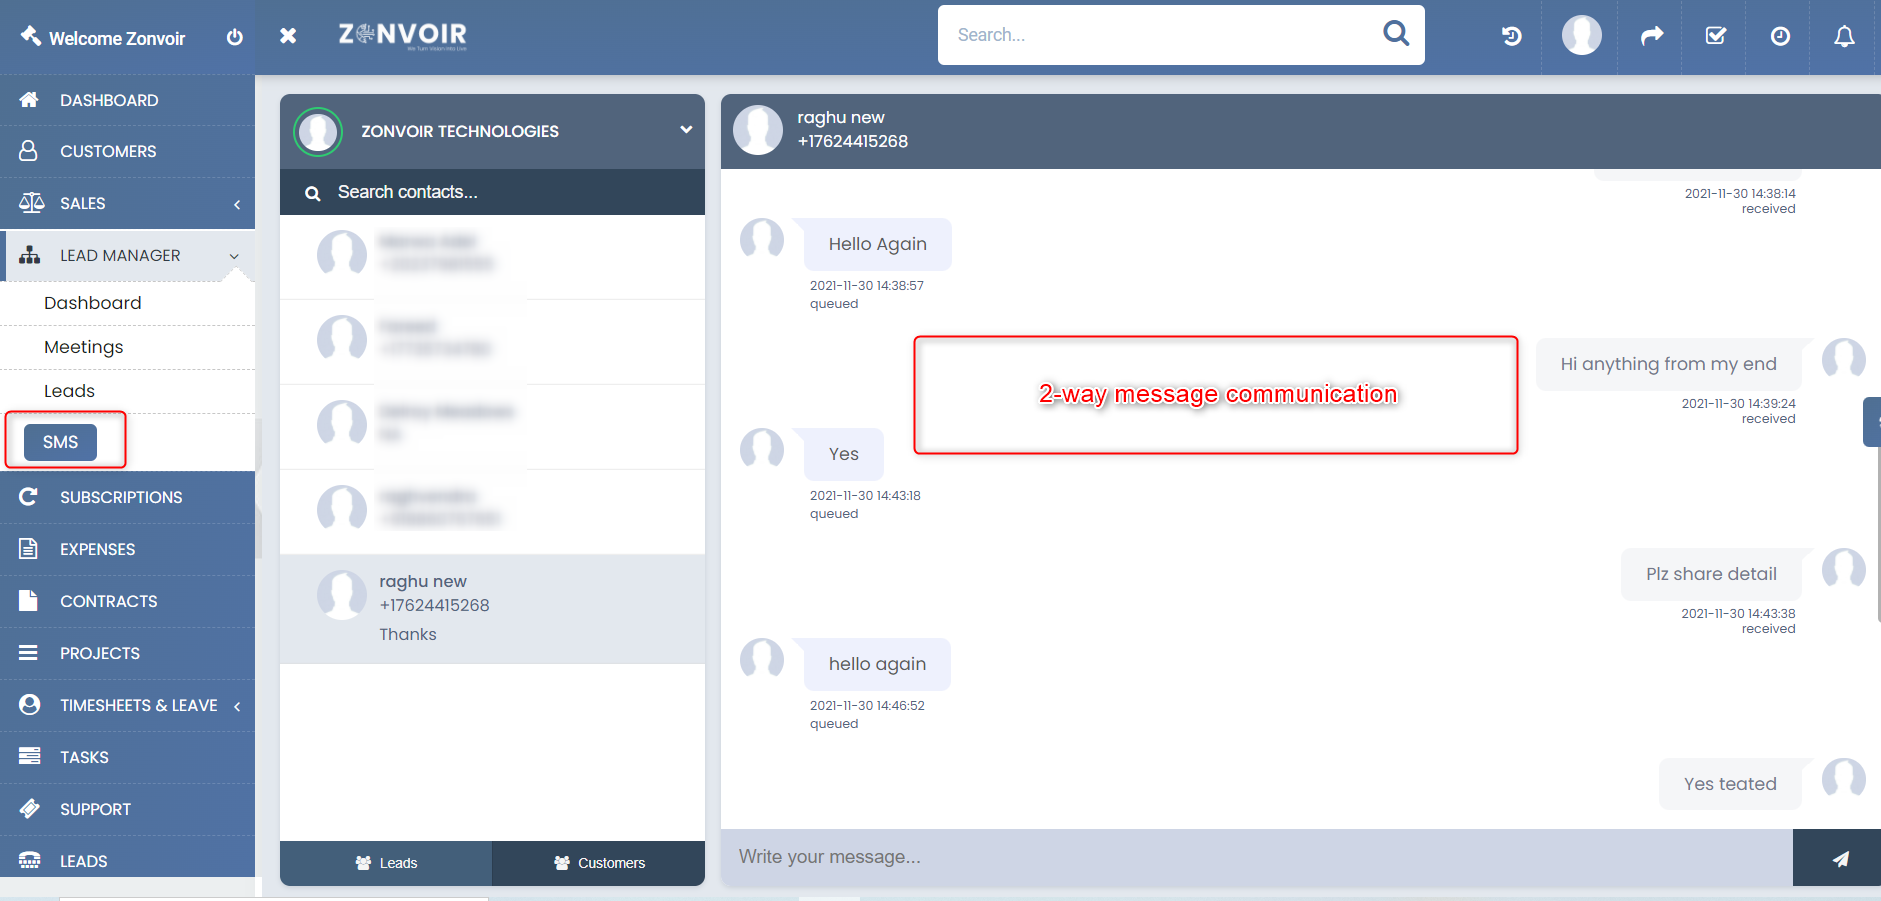Click the user profile avatar in header
This screenshot has height=901, width=1881.
click(1580, 36)
